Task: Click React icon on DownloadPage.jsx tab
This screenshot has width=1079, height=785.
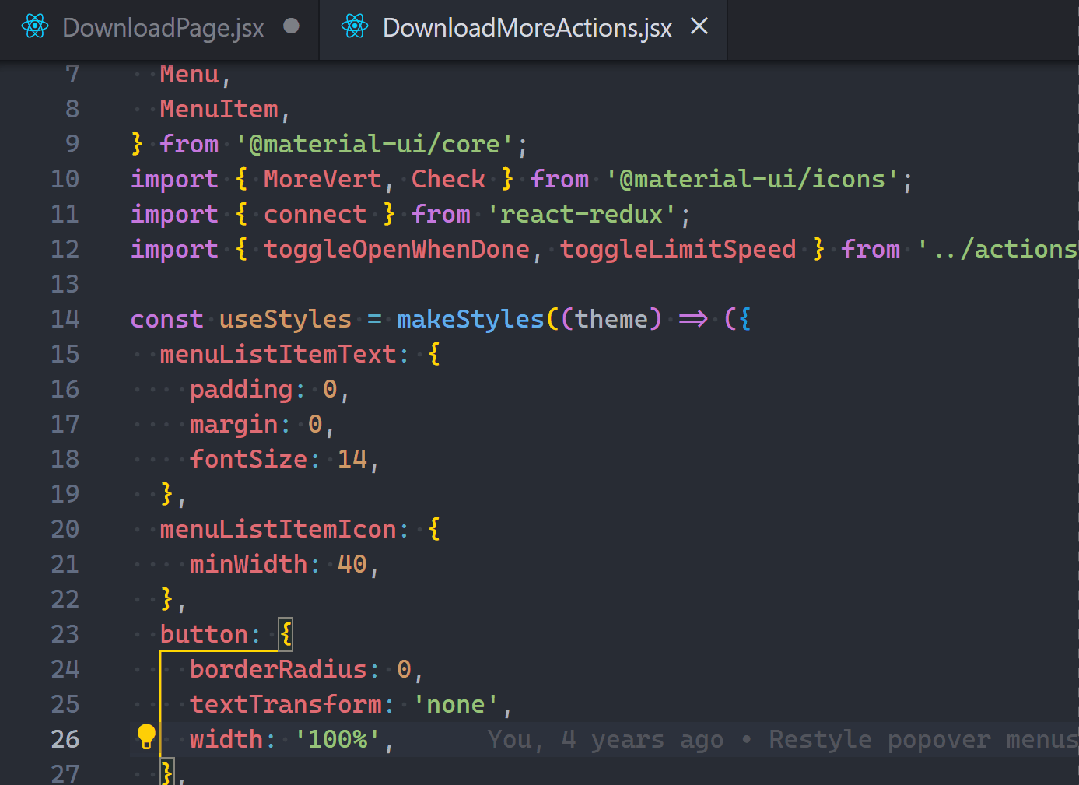Action: click(x=35, y=27)
